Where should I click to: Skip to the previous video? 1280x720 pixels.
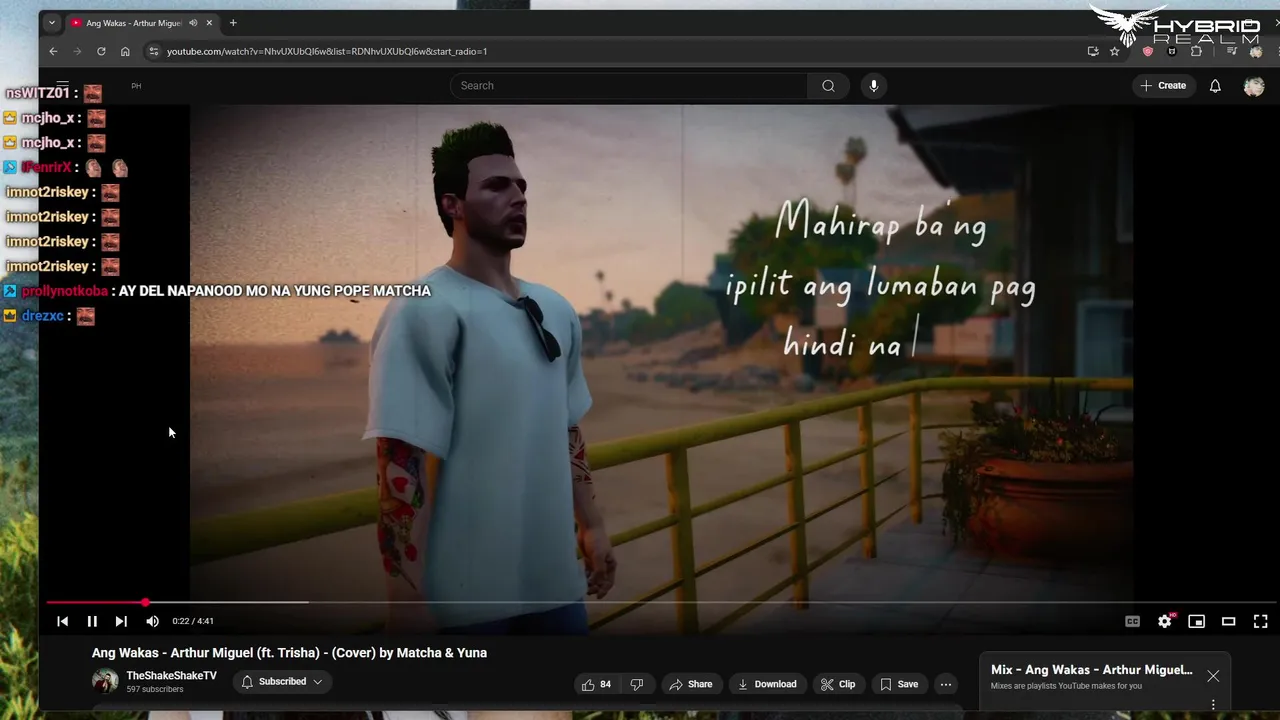62,621
